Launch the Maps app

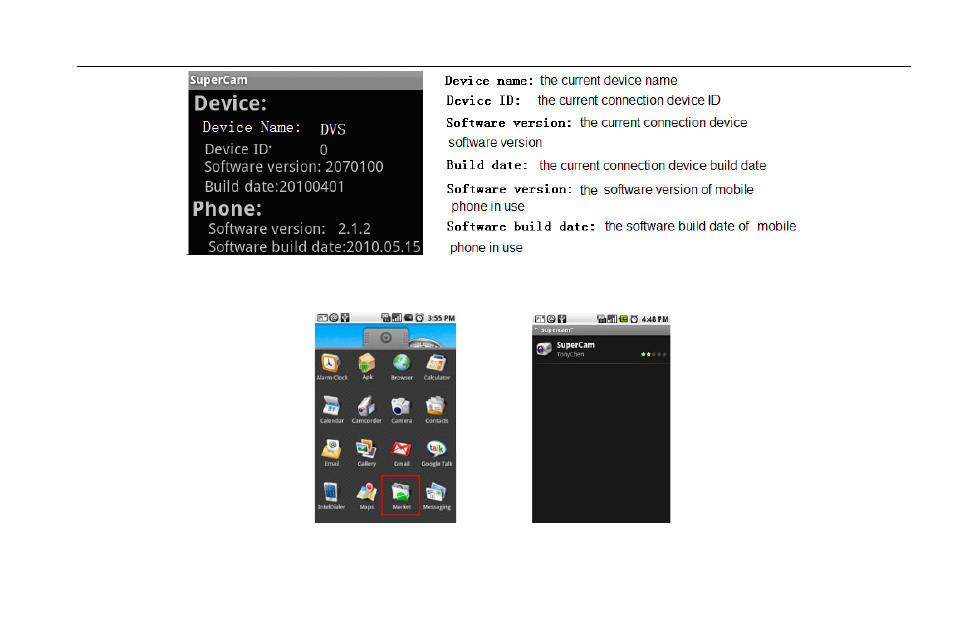pos(366,496)
